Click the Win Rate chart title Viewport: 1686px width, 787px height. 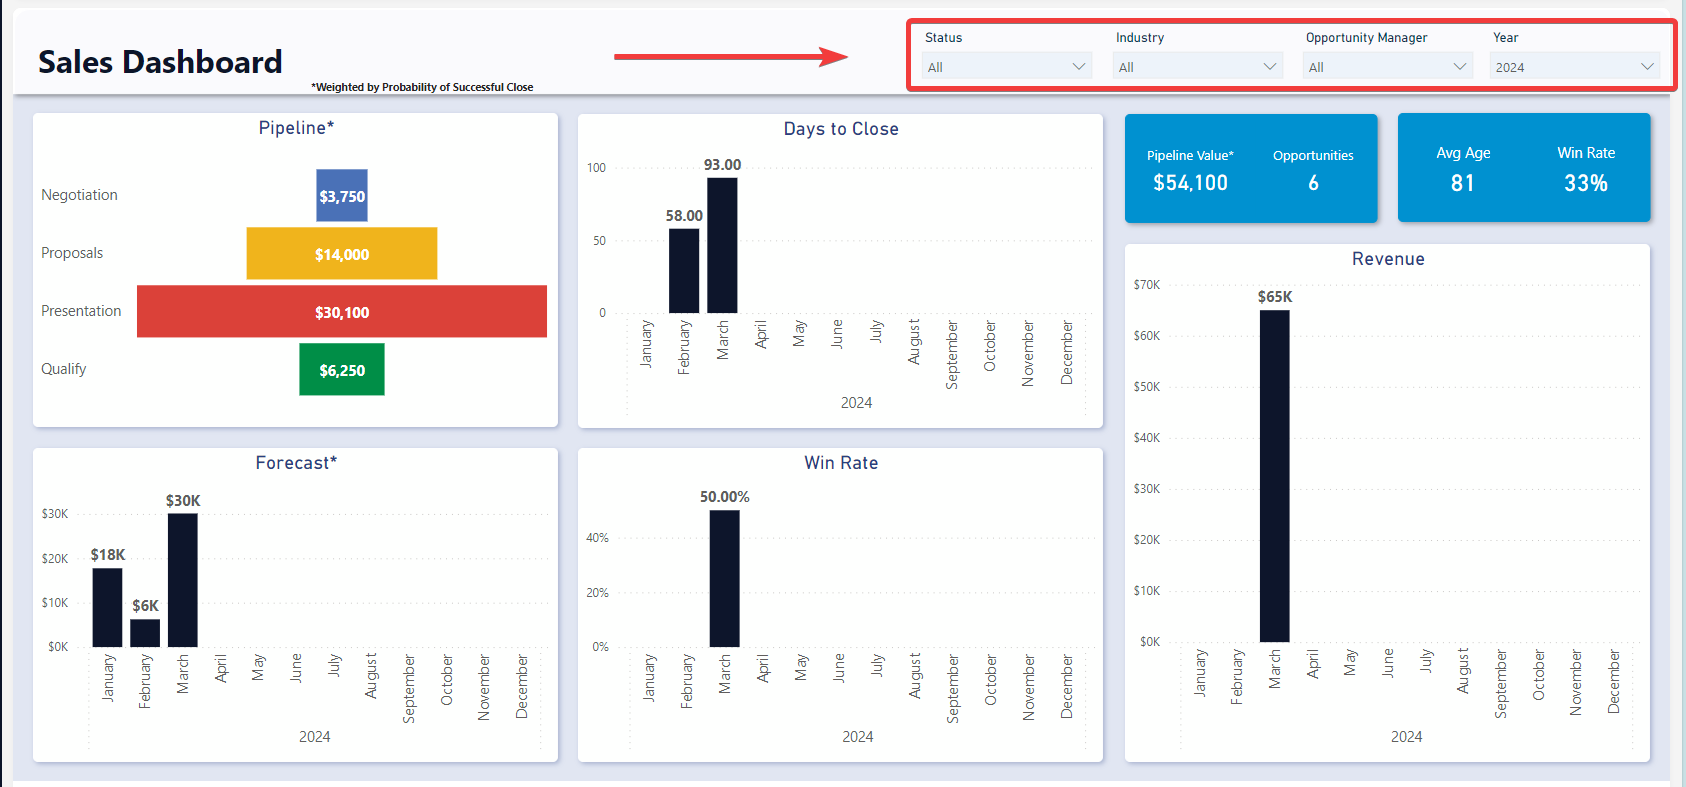coord(841,463)
